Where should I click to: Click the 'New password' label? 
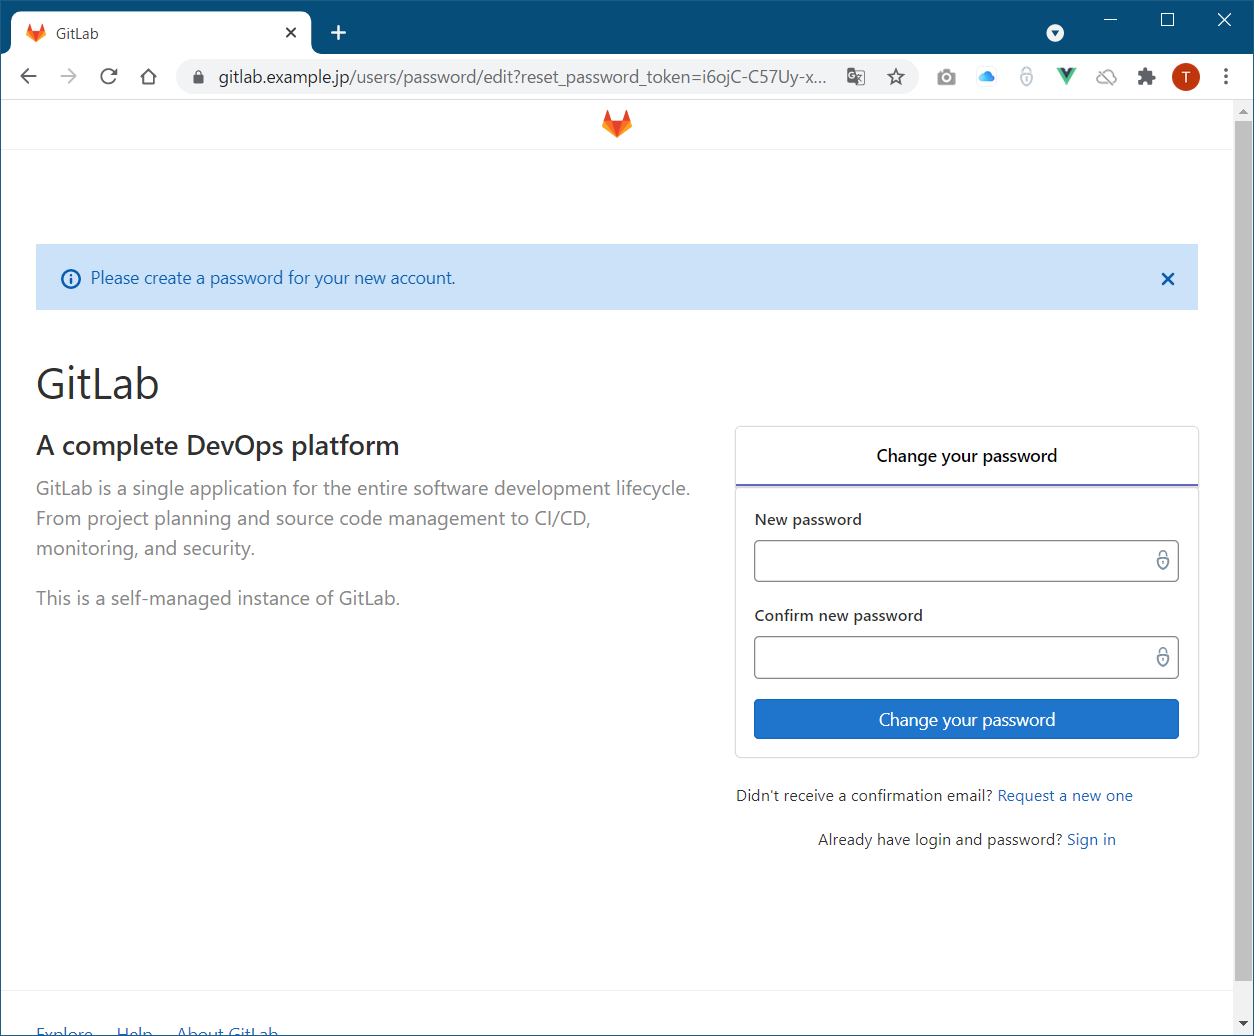pyautogui.click(x=808, y=520)
